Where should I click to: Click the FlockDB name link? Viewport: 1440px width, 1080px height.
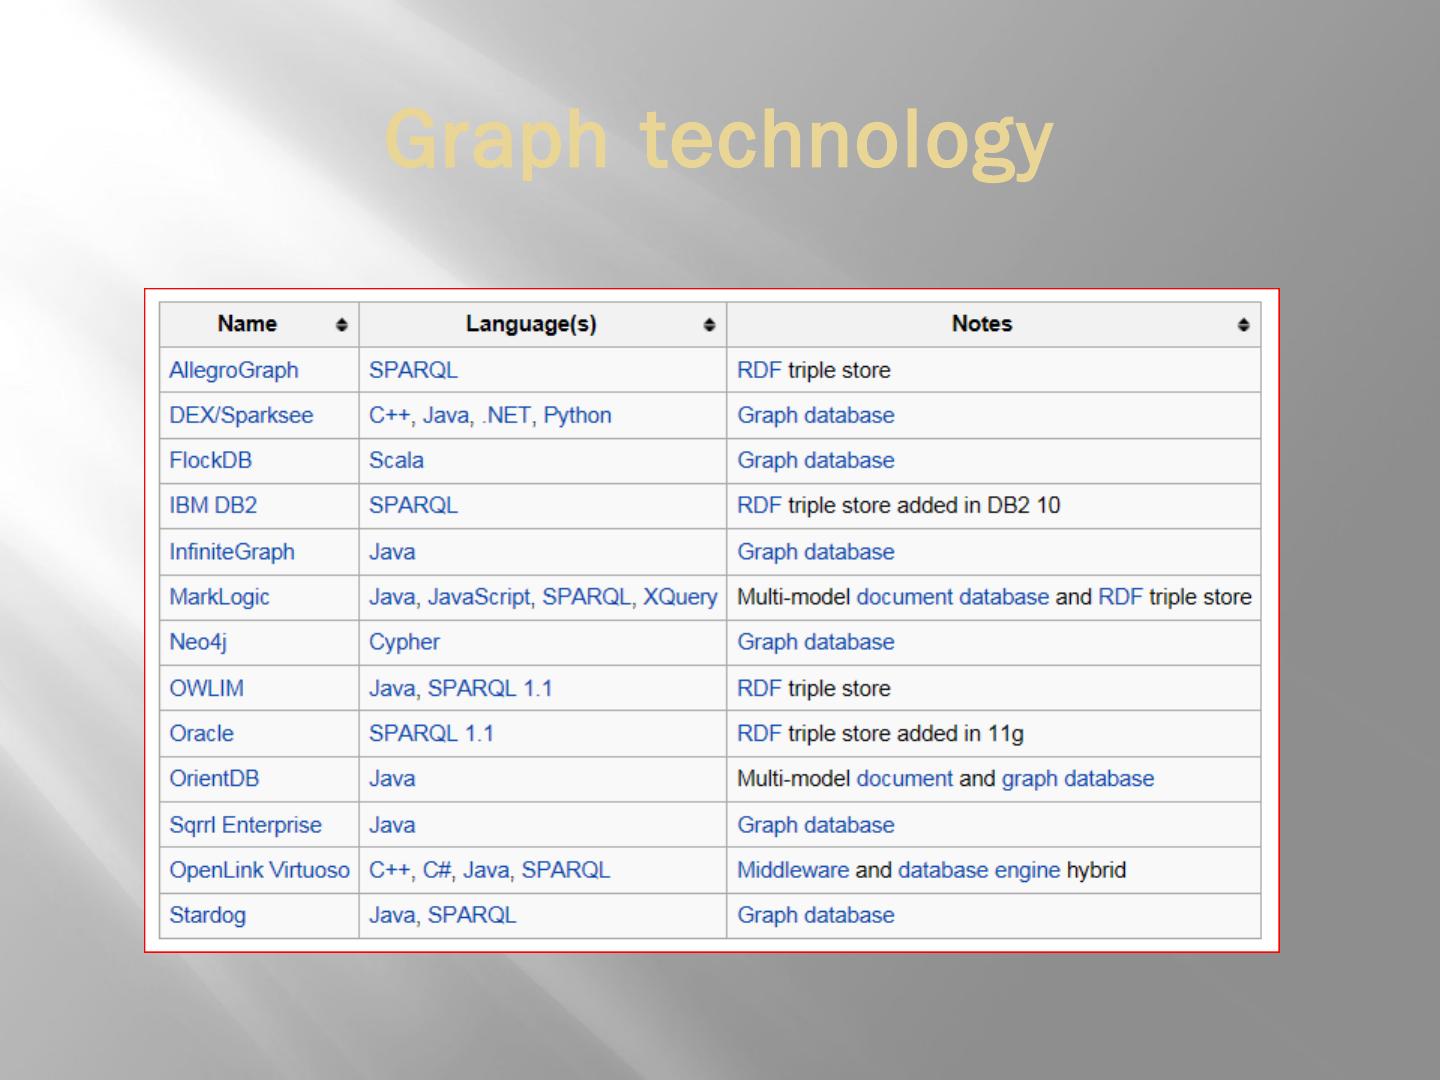[210, 460]
